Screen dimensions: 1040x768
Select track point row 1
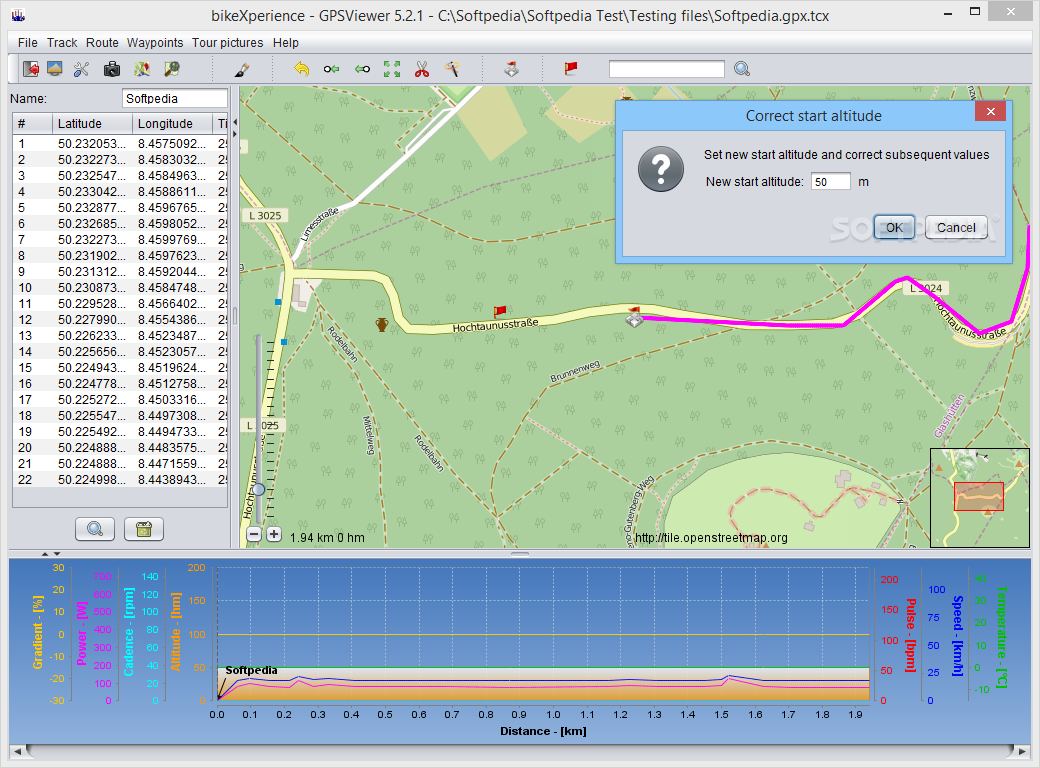[120, 143]
